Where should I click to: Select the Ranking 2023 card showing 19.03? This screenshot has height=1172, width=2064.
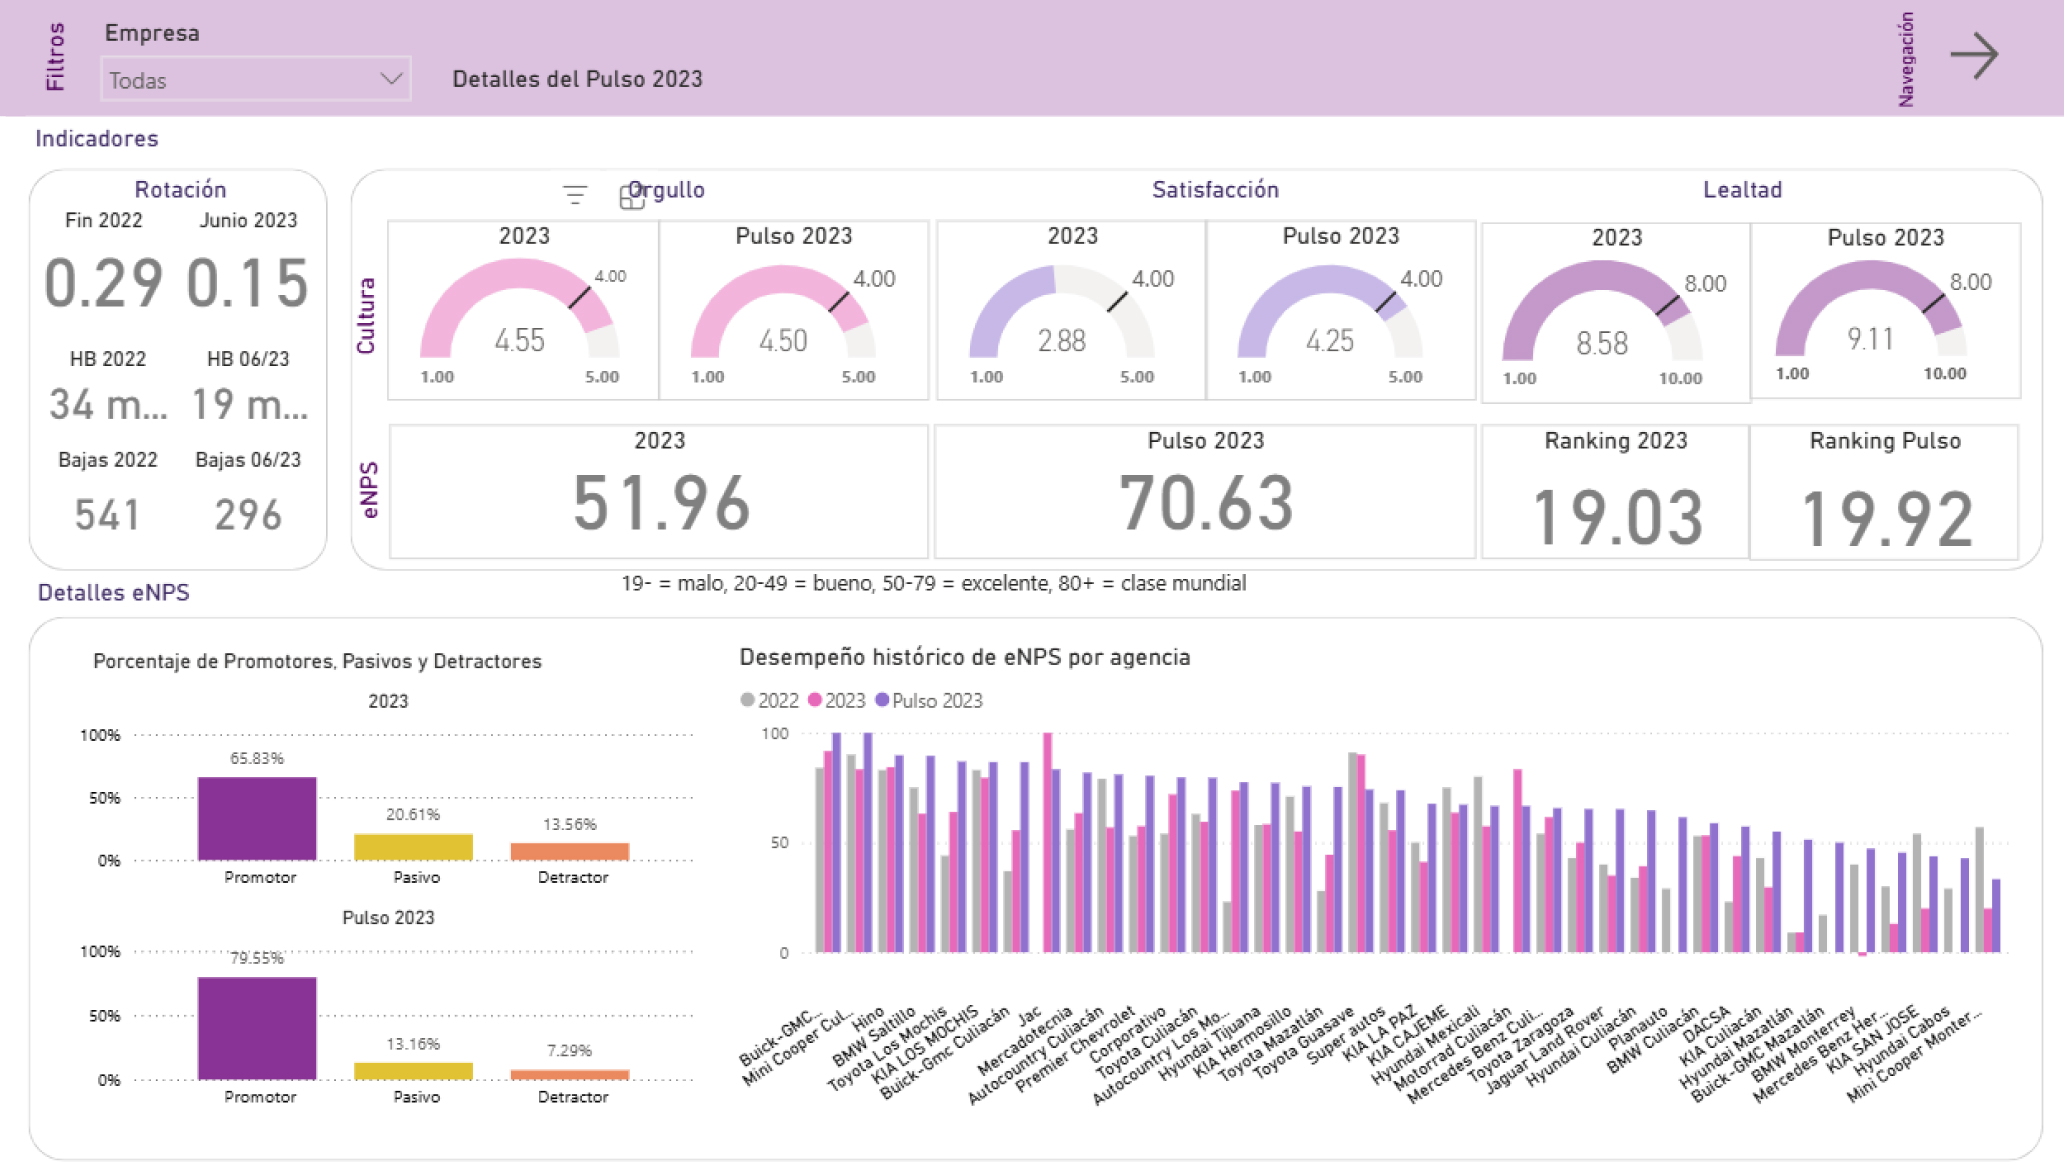[1616, 517]
